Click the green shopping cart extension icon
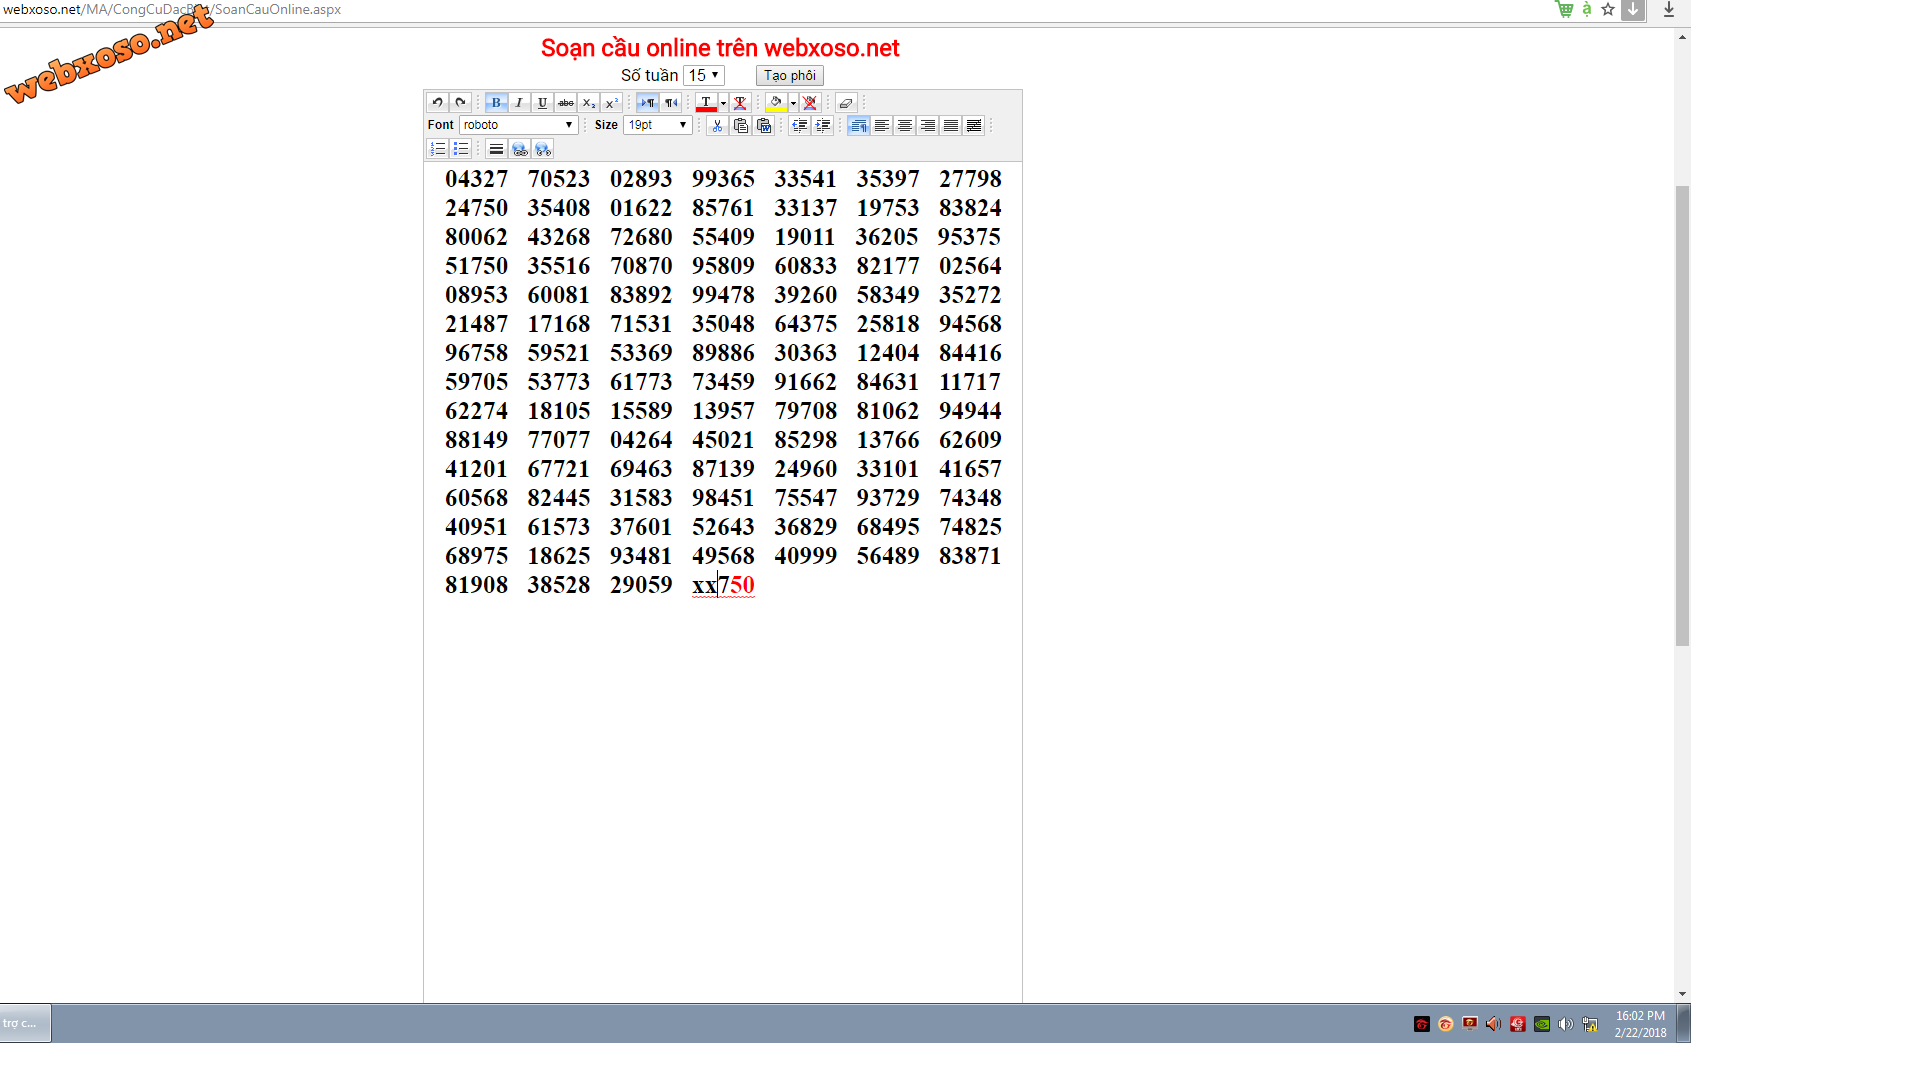This screenshot has height=1080, width=1920. [x=1565, y=9]
